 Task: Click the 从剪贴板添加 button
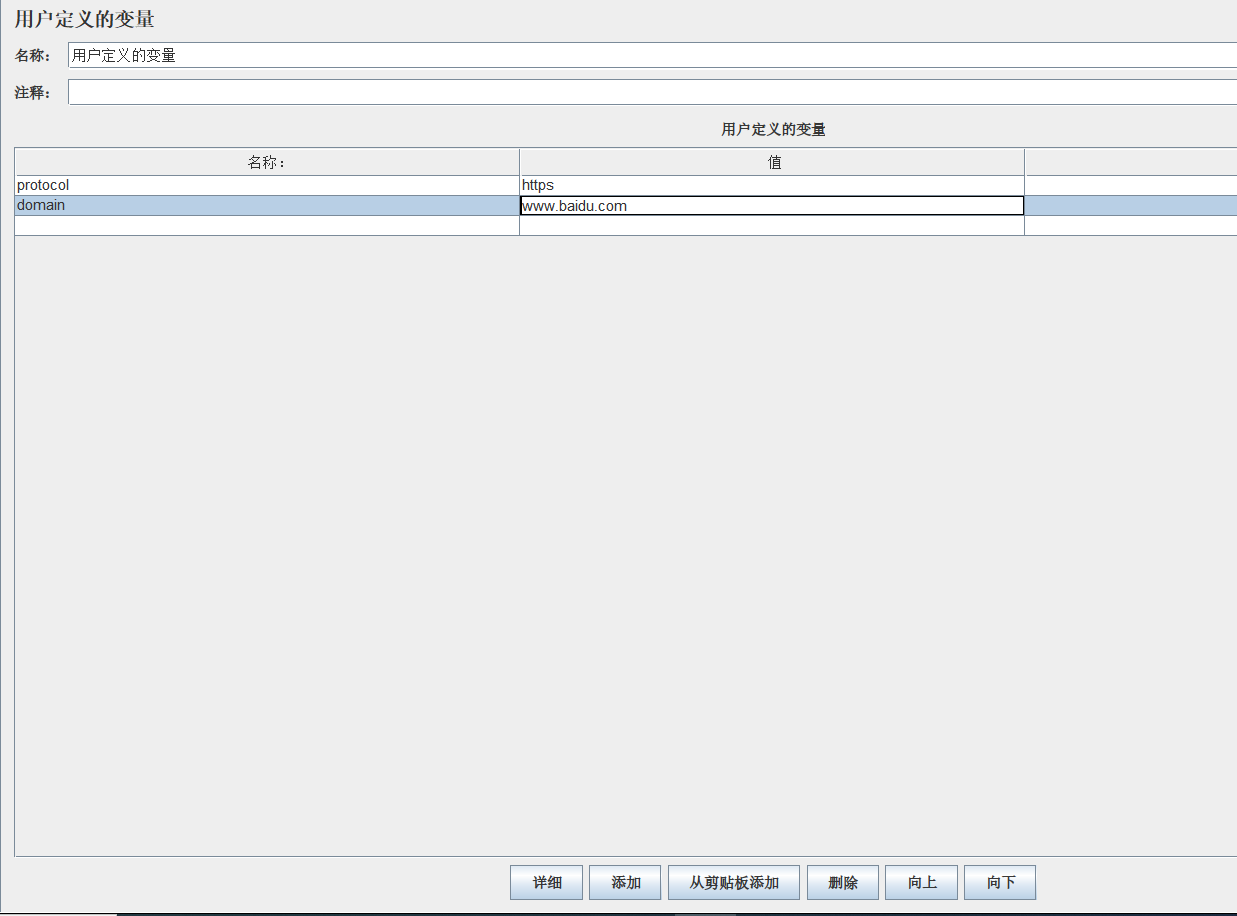pos(734,883)
